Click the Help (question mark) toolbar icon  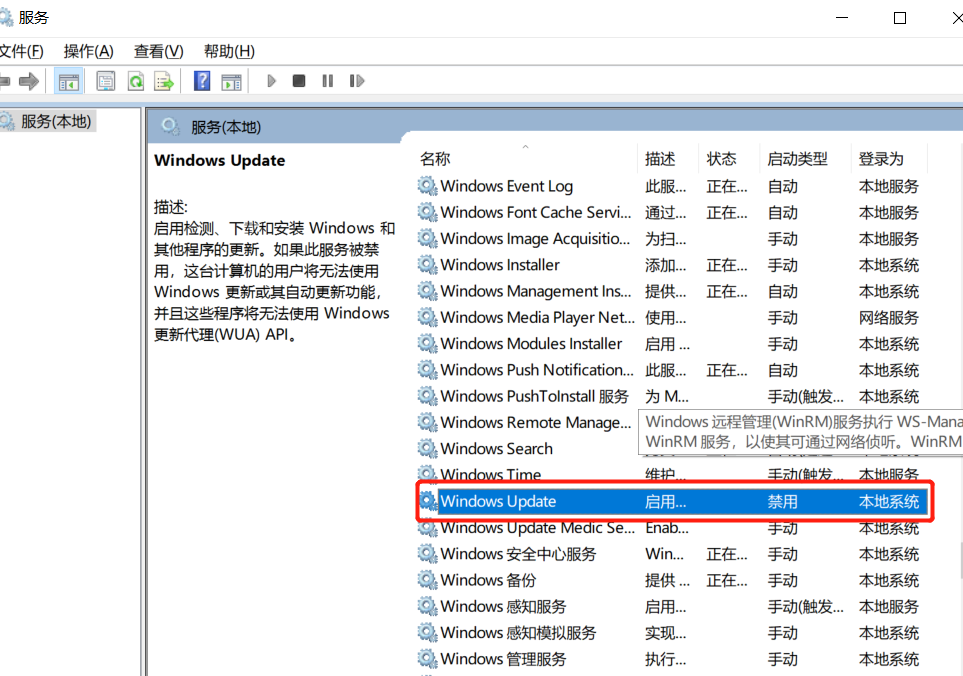tap(201, 81)
